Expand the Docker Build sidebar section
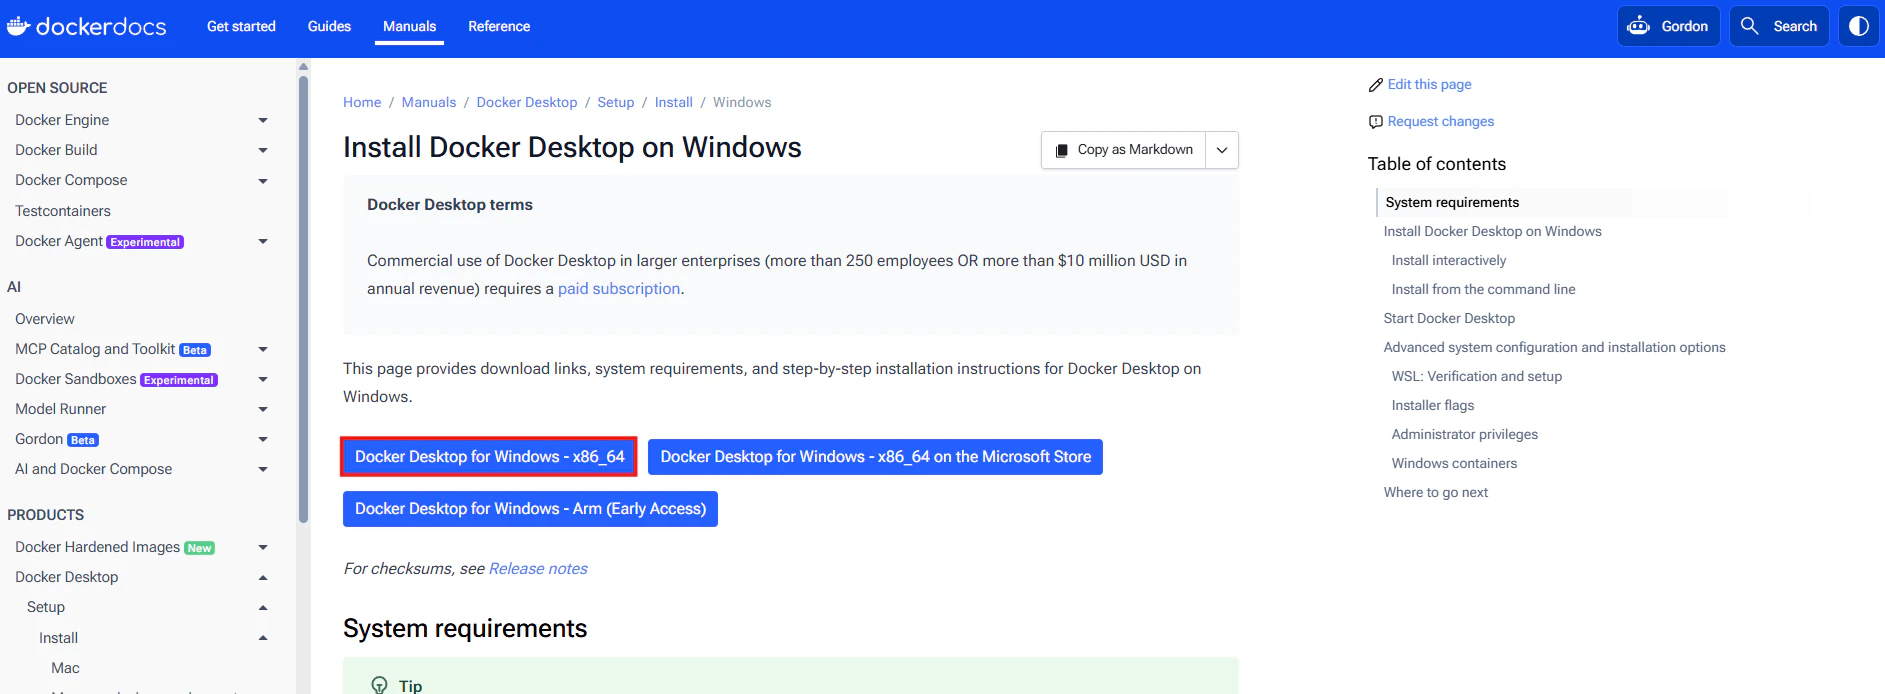The height and width of the screenshot is (694, 1885). coord(263,150)
